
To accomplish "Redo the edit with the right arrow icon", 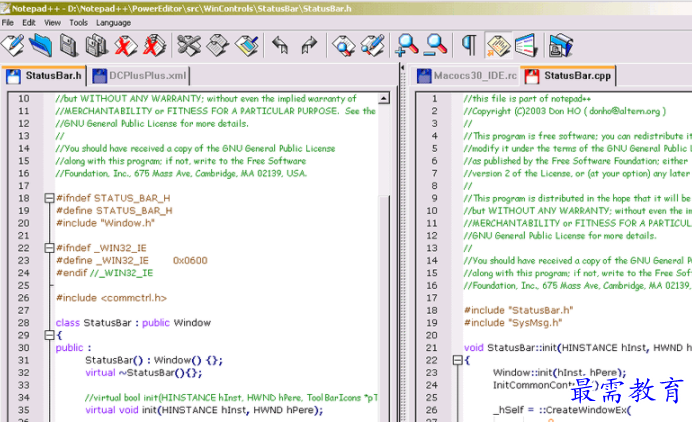I will (x=310, y=45).
